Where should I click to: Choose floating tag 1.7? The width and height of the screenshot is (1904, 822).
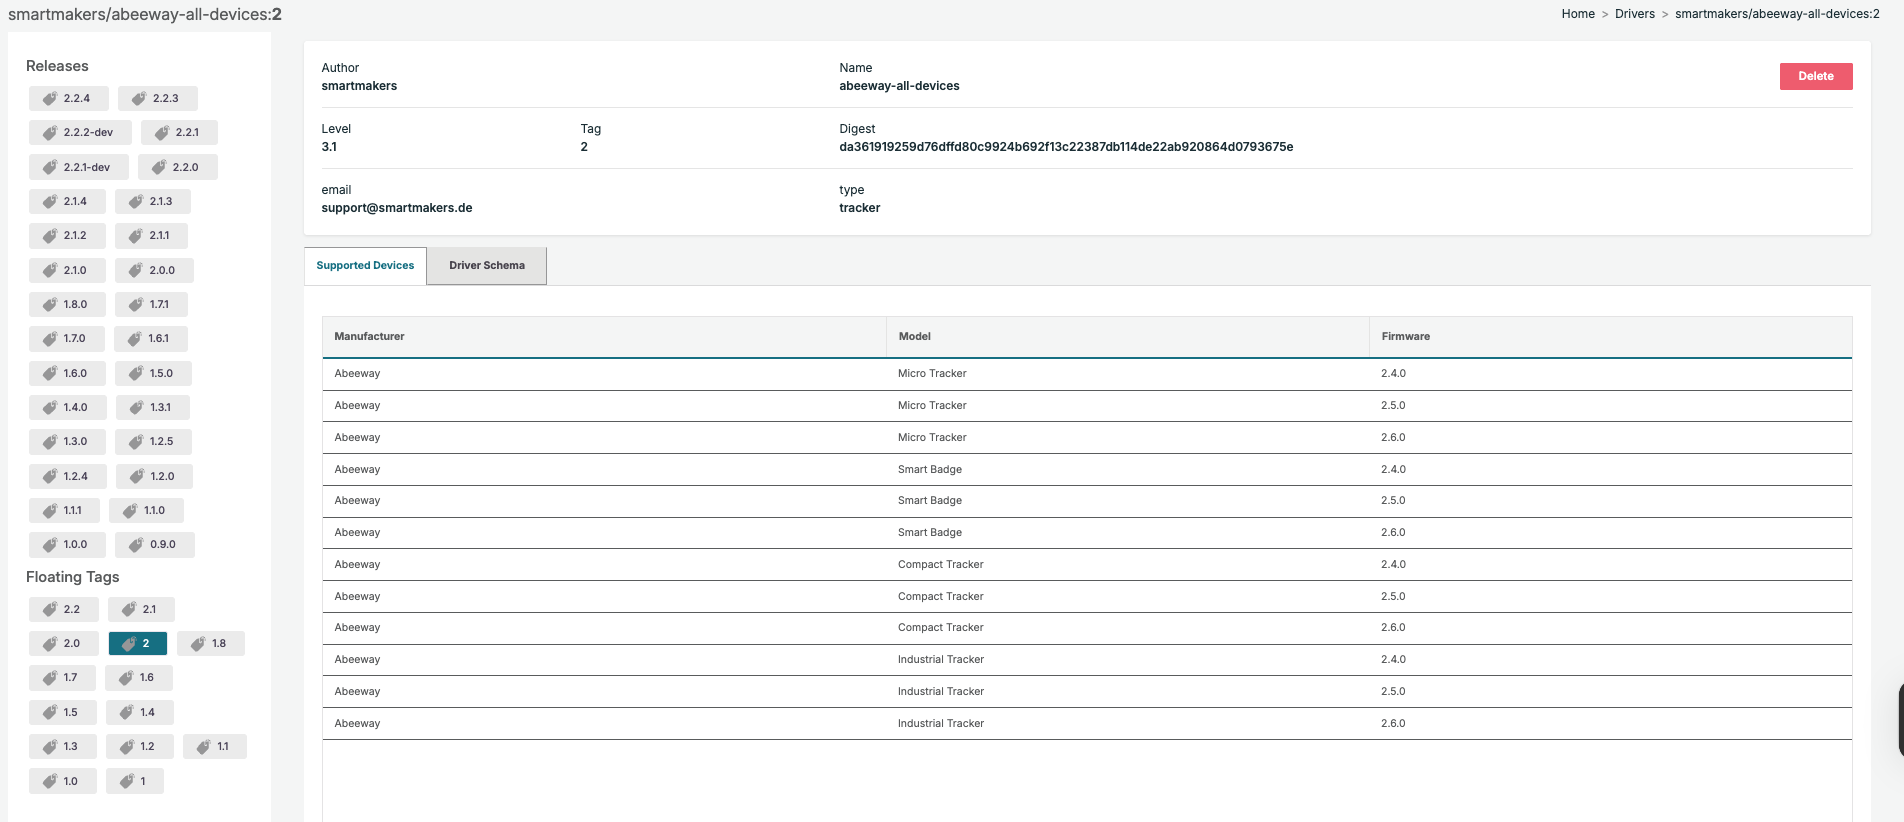tap(62, 677)
